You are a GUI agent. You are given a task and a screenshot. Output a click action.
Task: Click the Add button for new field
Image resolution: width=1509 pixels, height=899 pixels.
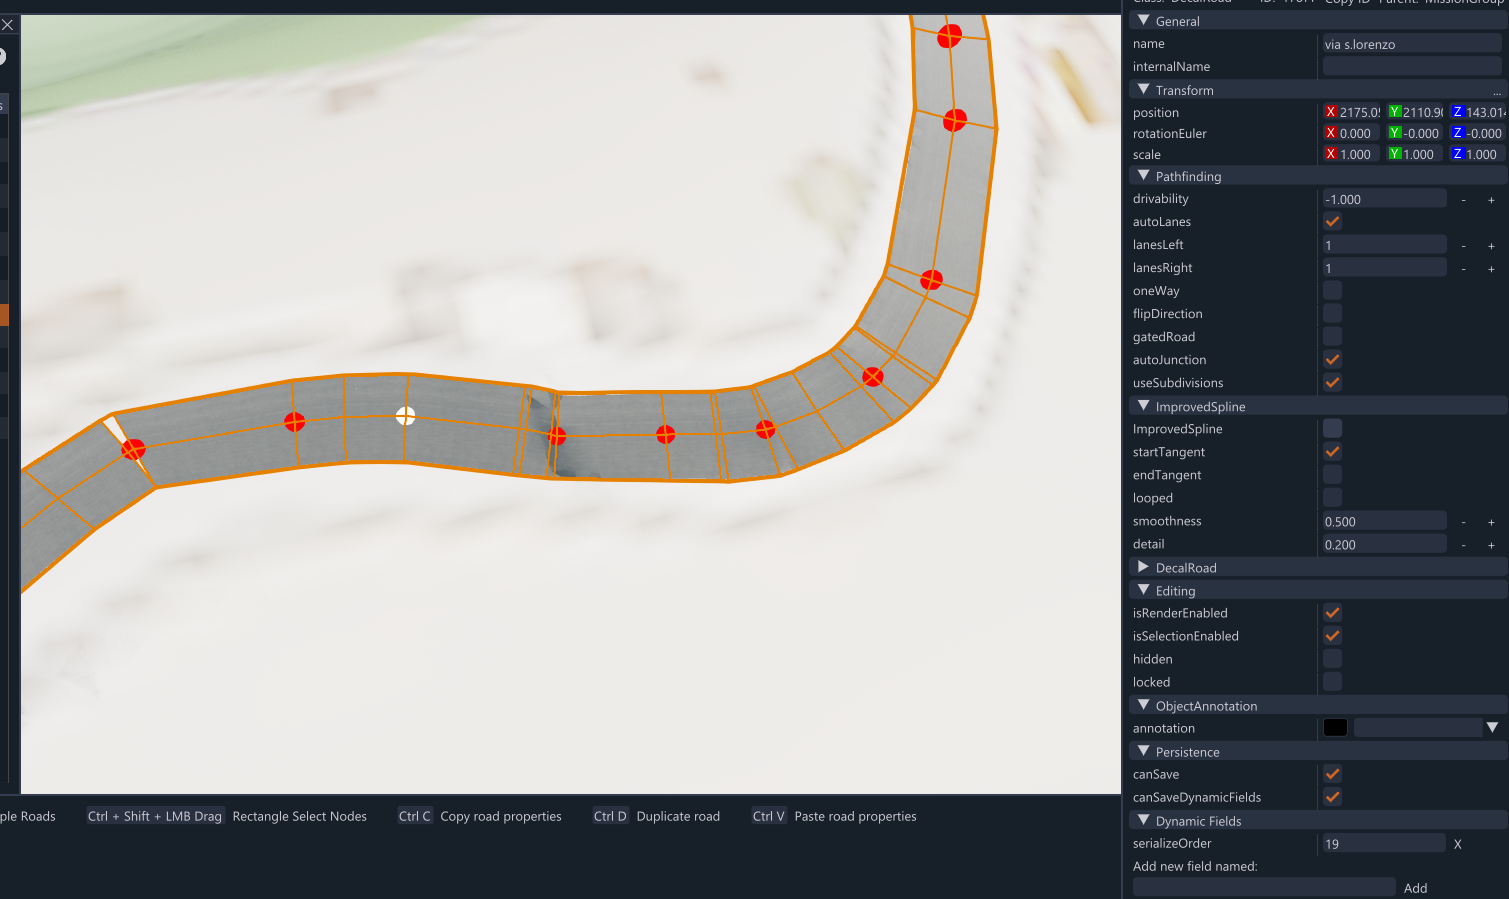1415,888
